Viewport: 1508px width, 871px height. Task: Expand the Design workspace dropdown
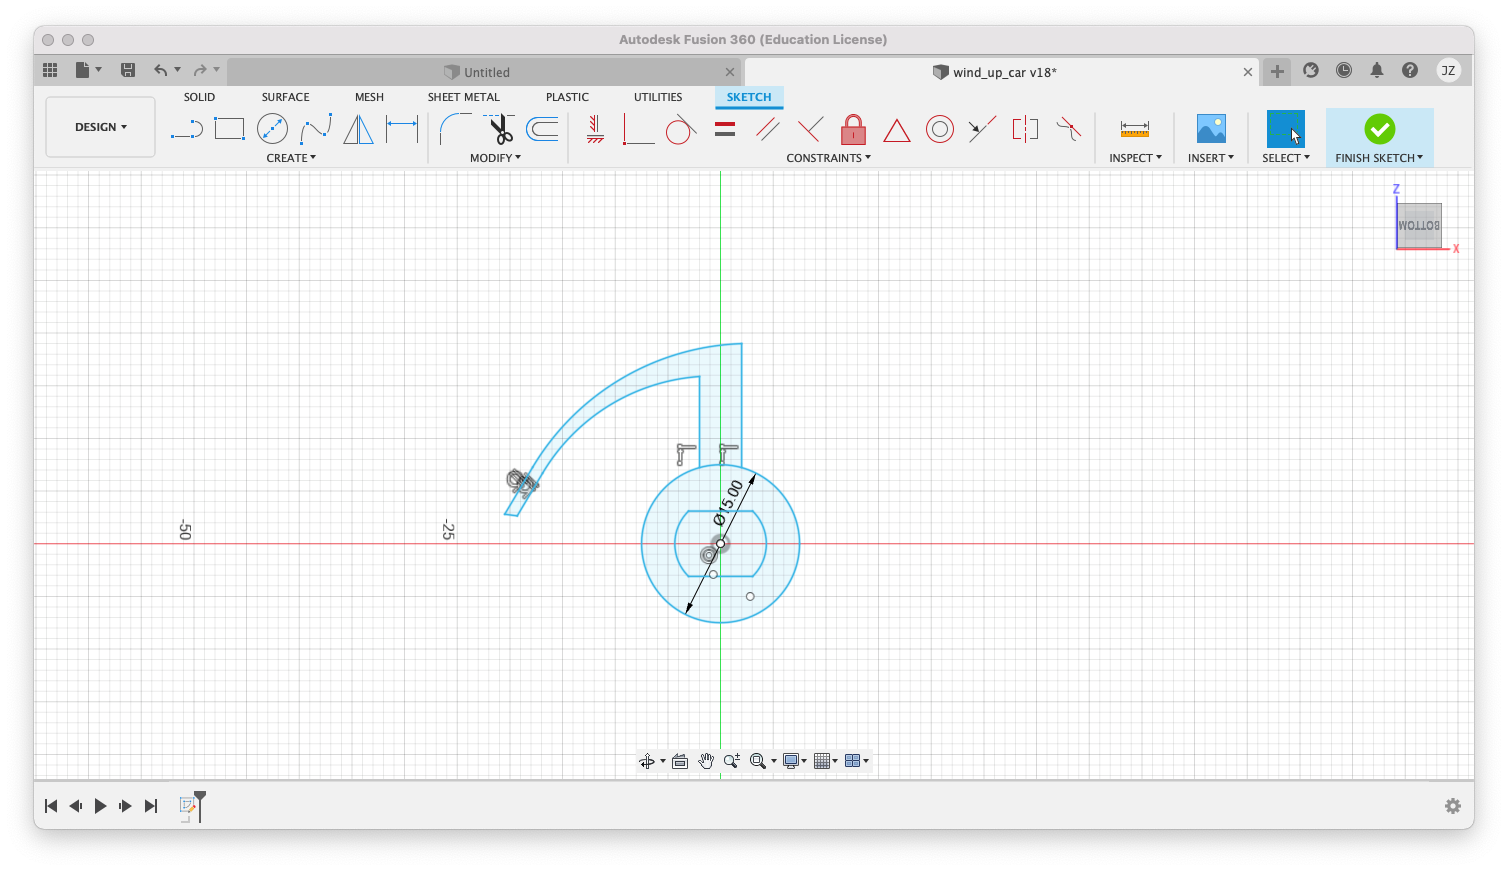click(101, 127)
